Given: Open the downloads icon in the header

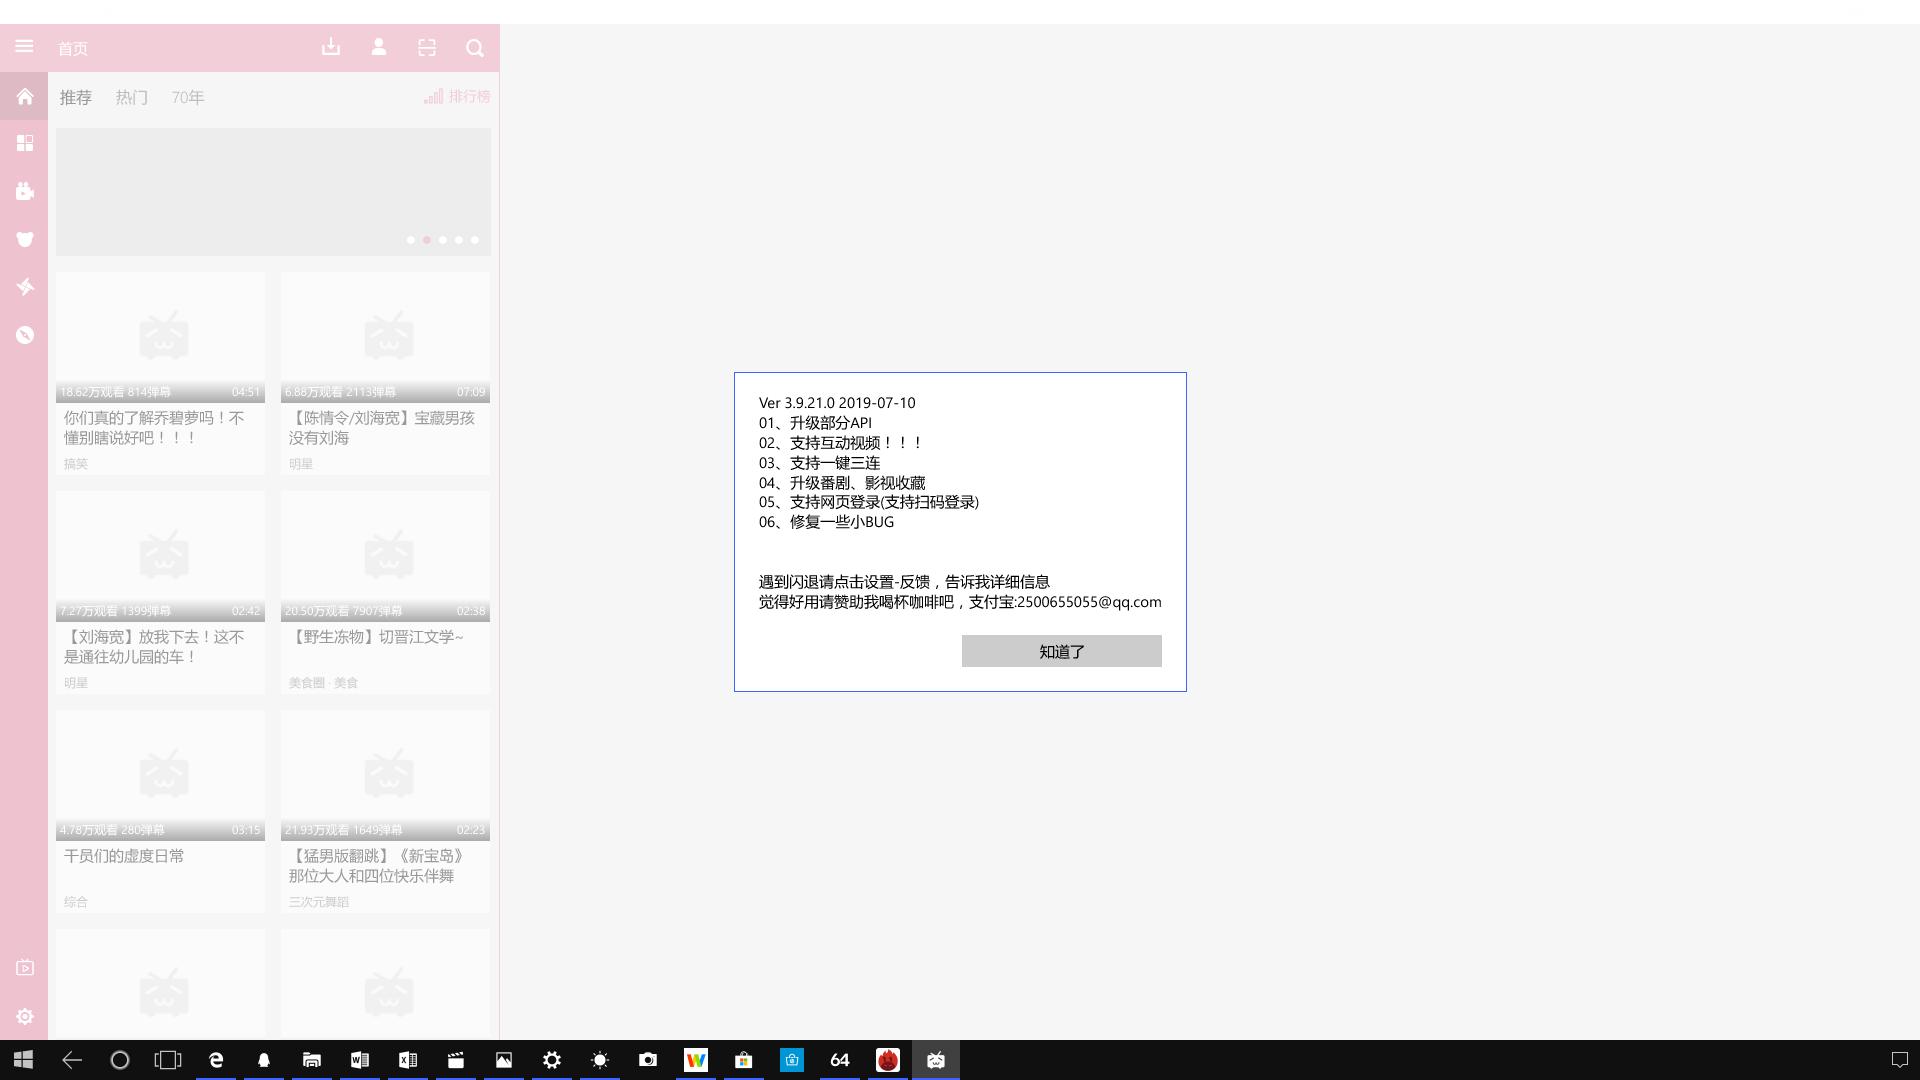Looking at the screenshot, I should [x=331, y=47].
